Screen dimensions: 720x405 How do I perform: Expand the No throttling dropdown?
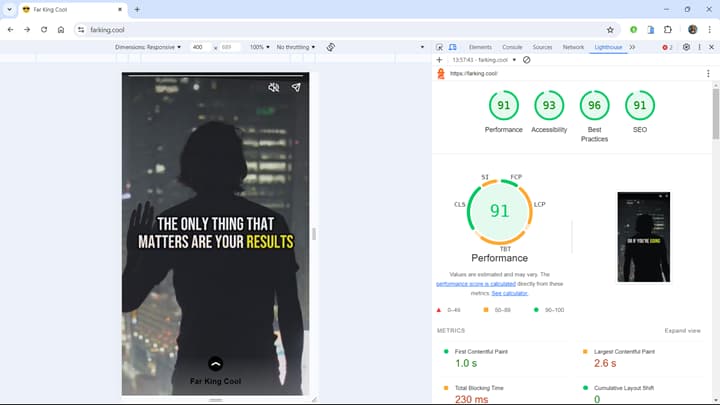(296, 47)
